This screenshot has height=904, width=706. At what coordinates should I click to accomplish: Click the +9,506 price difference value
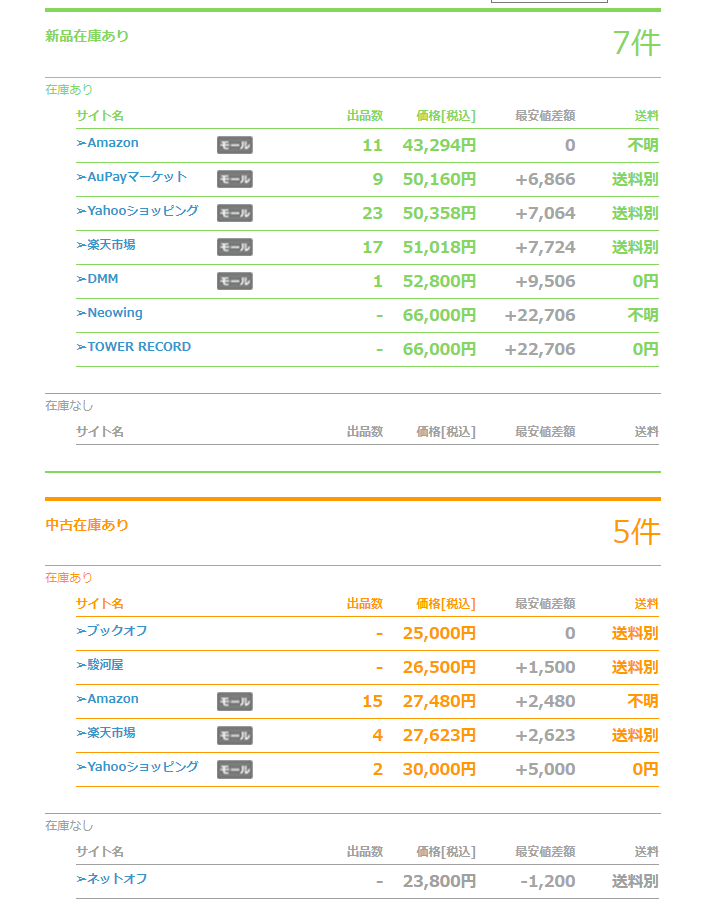[545, 281]
